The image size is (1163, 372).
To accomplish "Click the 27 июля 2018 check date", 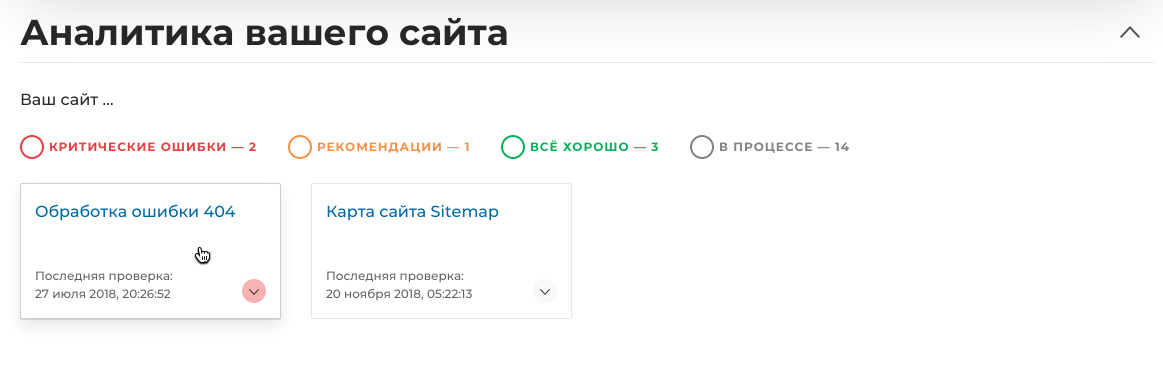I will pyautogui.click(x=103, y=293).
